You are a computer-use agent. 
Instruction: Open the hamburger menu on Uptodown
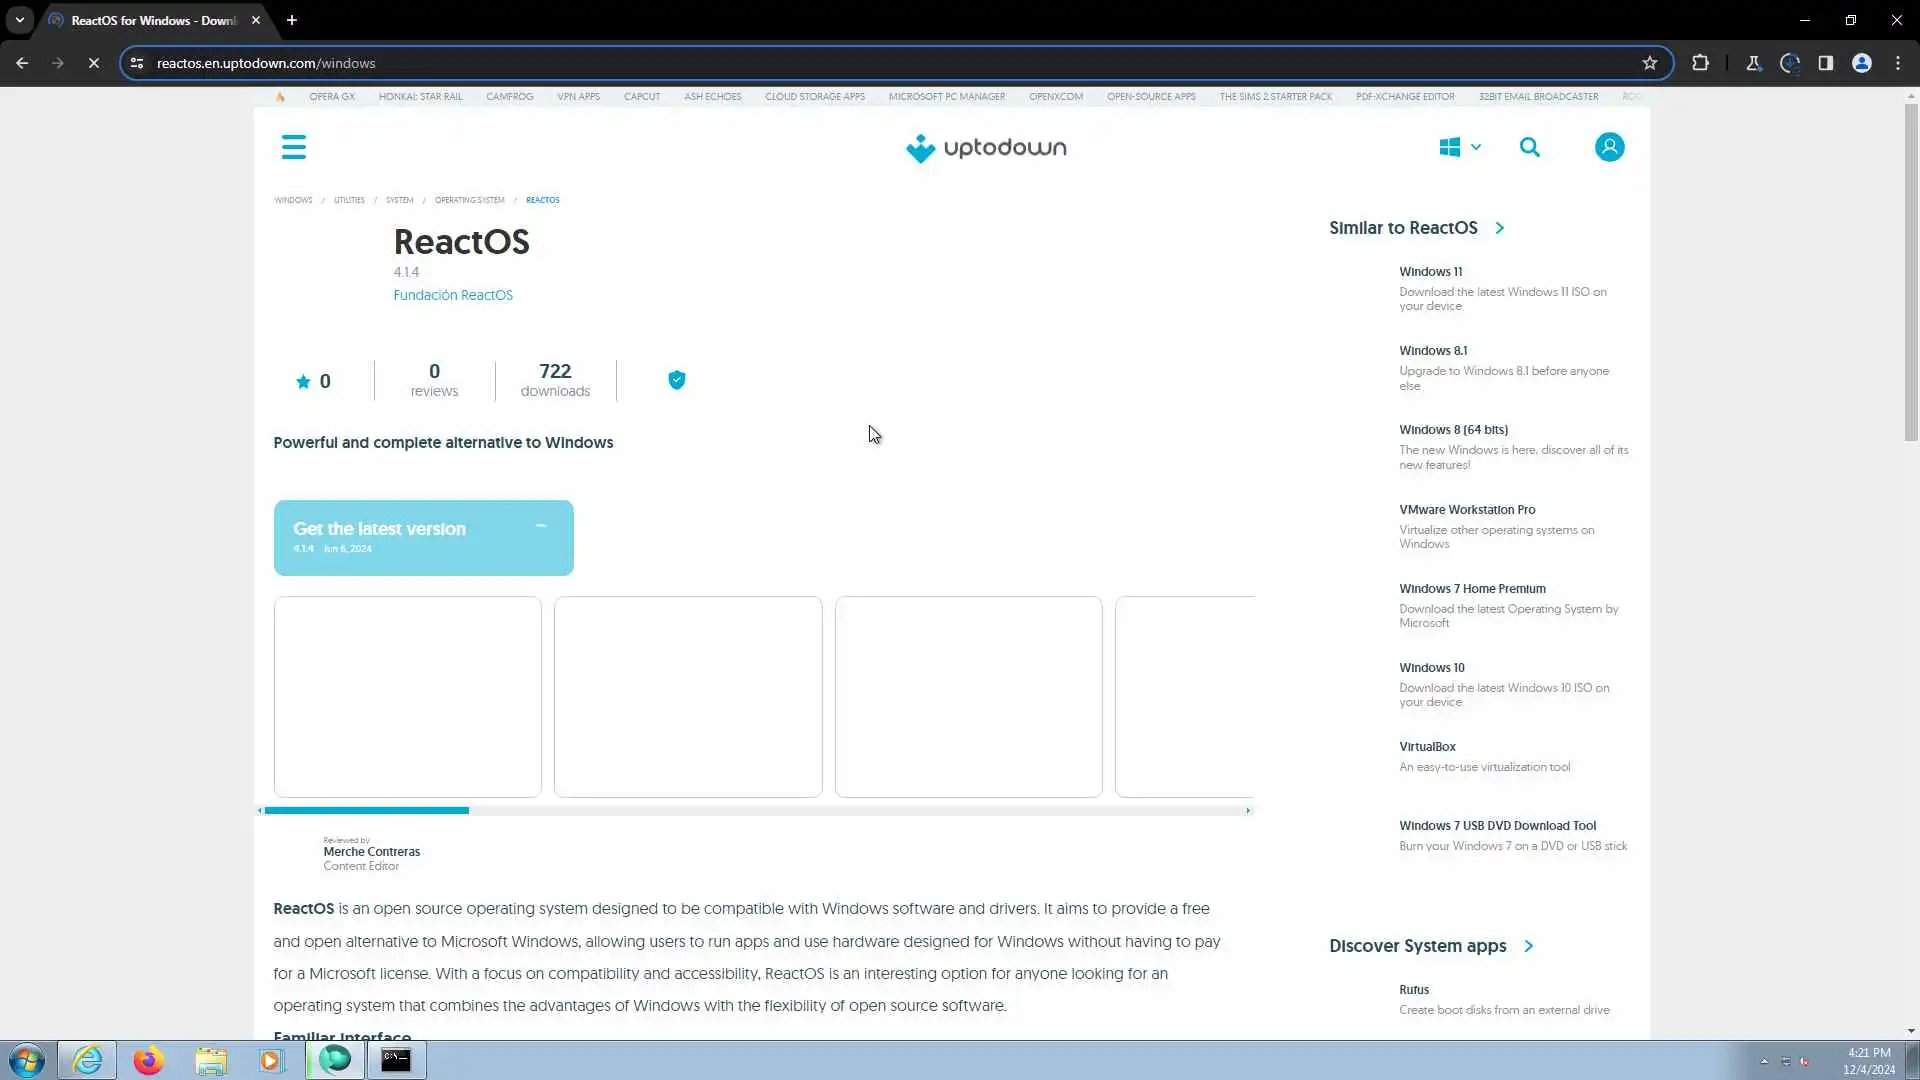click(x=293, y=147)
